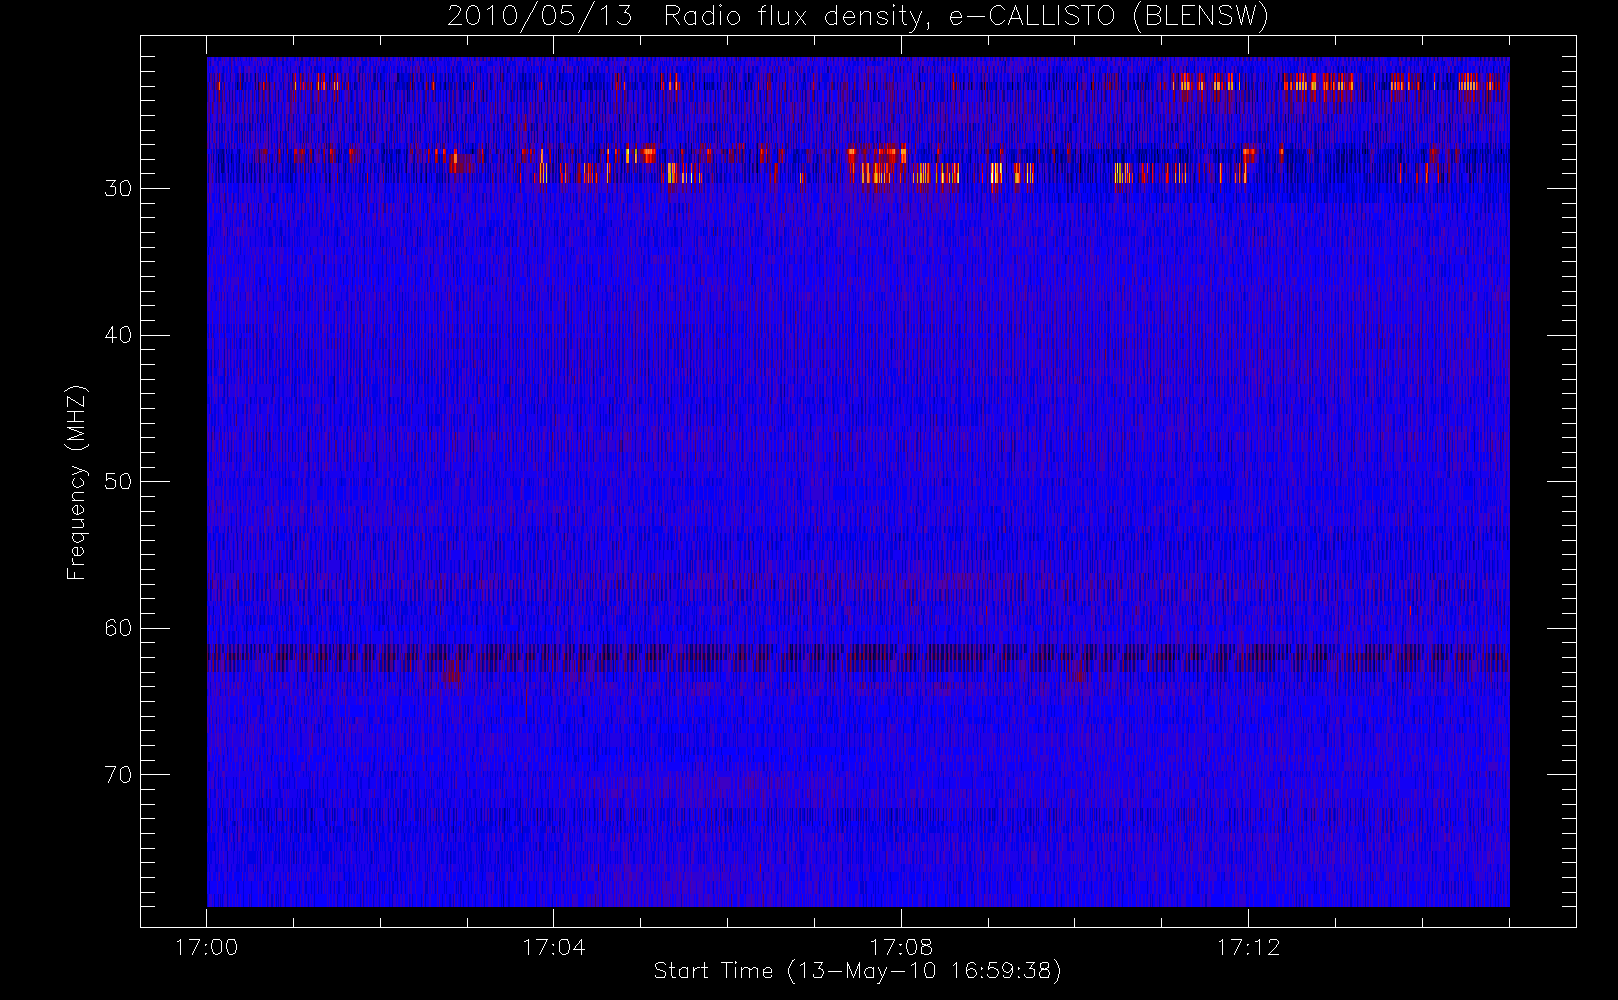Viewport: 1618px width, 1000px height.
Task: Click the '17:00' time tick label
Action: pyautogui.click(x=206, y=947)
